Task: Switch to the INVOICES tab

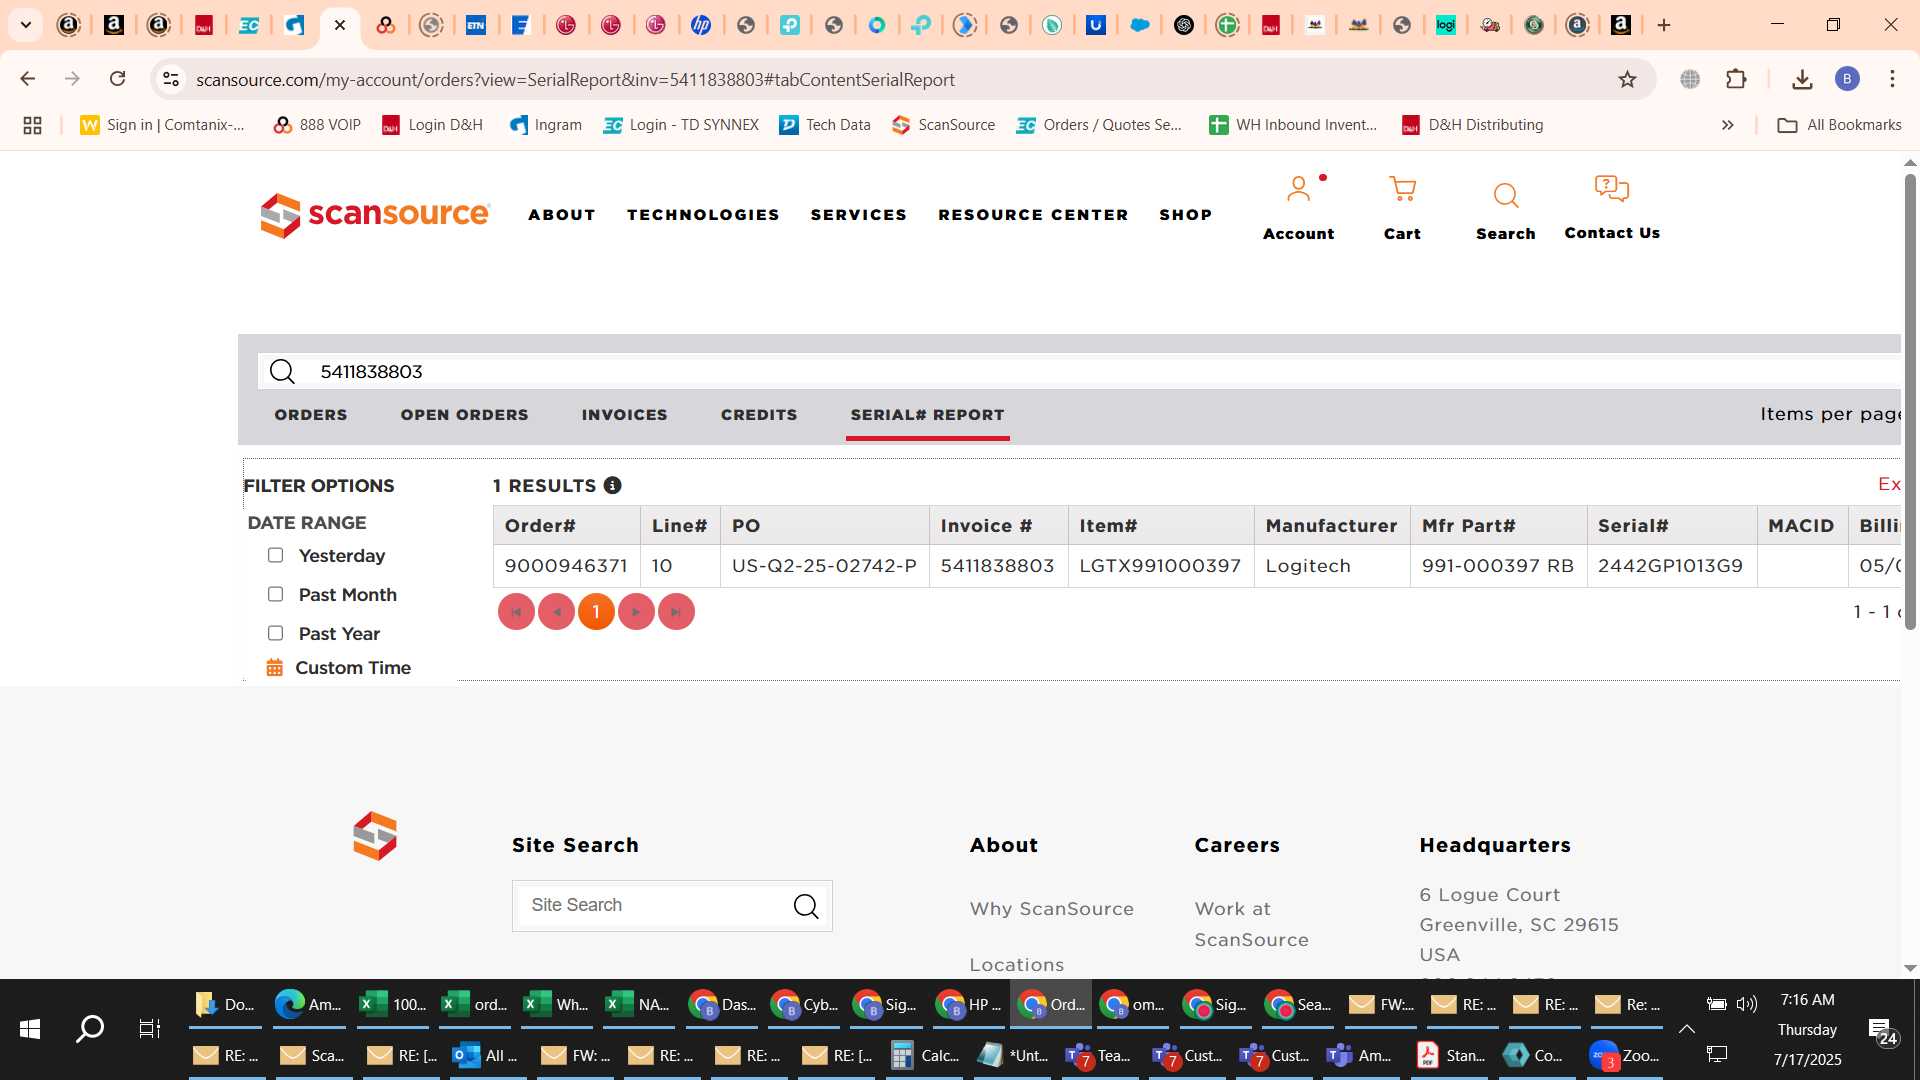Action: click(624, 415)
